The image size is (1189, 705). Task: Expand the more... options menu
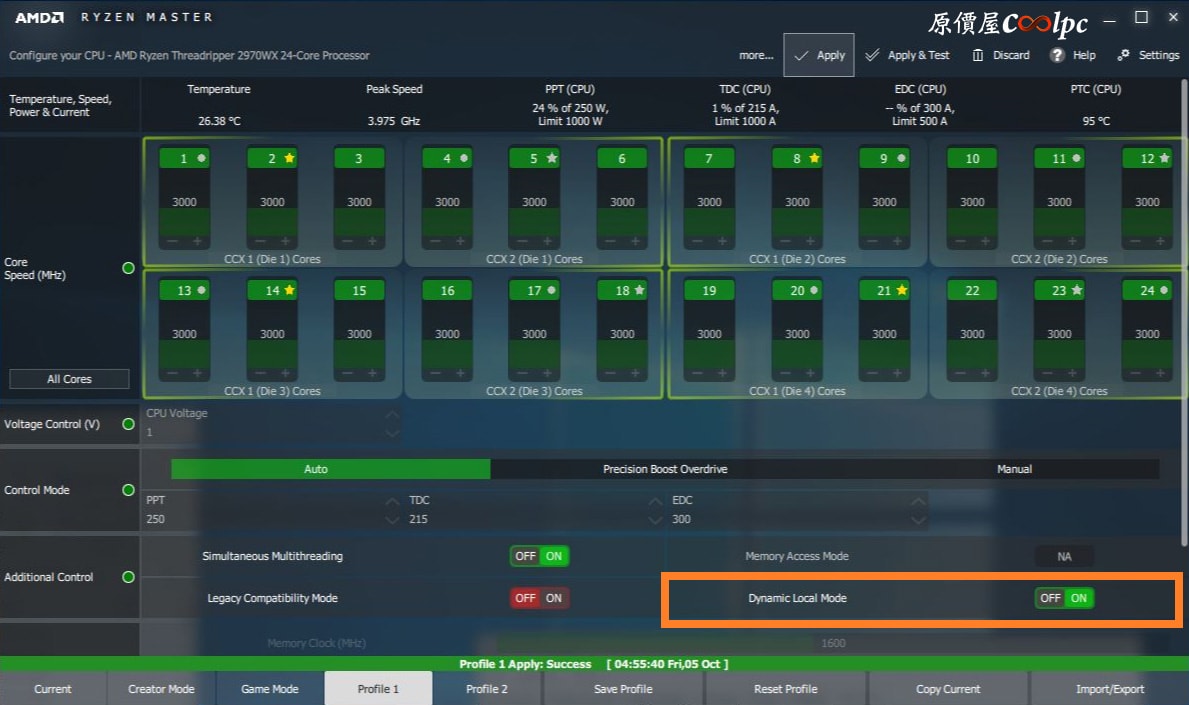click(756, 55)
